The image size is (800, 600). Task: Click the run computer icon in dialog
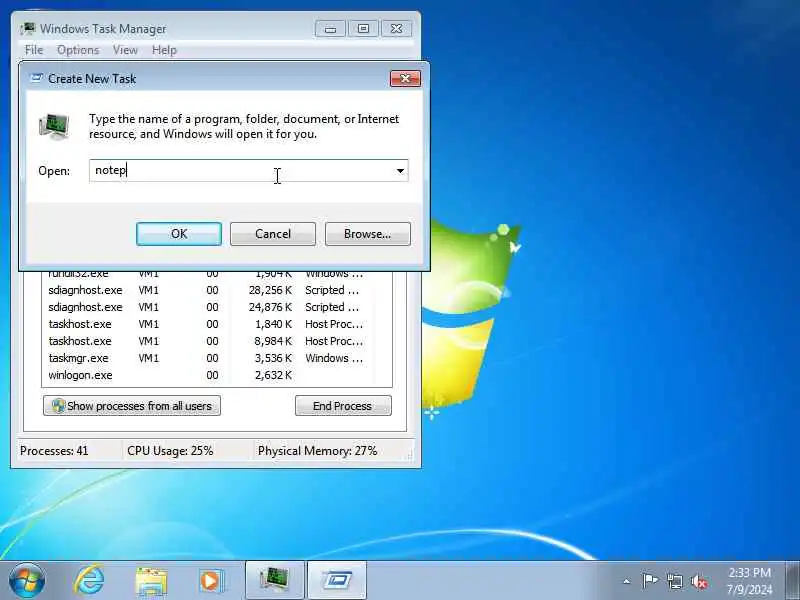tap(54, 126)
